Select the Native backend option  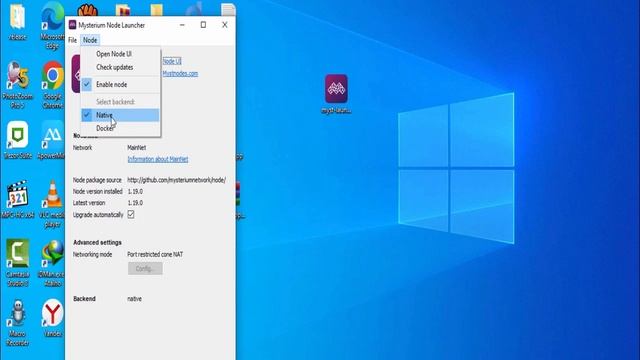click(x=120, y=115)
